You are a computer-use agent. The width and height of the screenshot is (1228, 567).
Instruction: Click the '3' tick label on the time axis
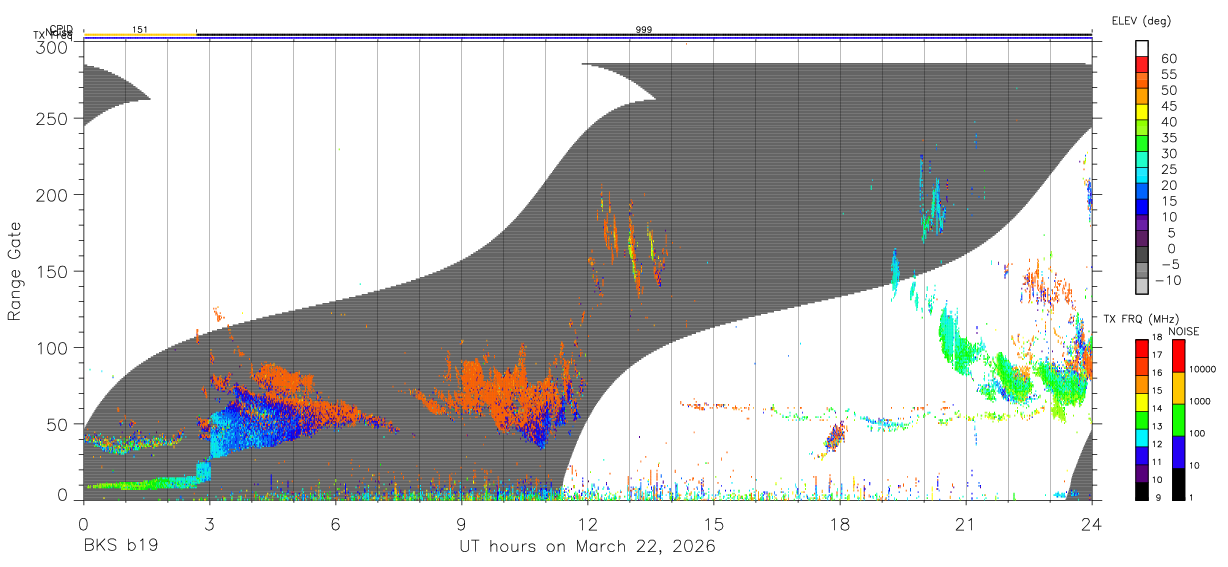(209, 524)
